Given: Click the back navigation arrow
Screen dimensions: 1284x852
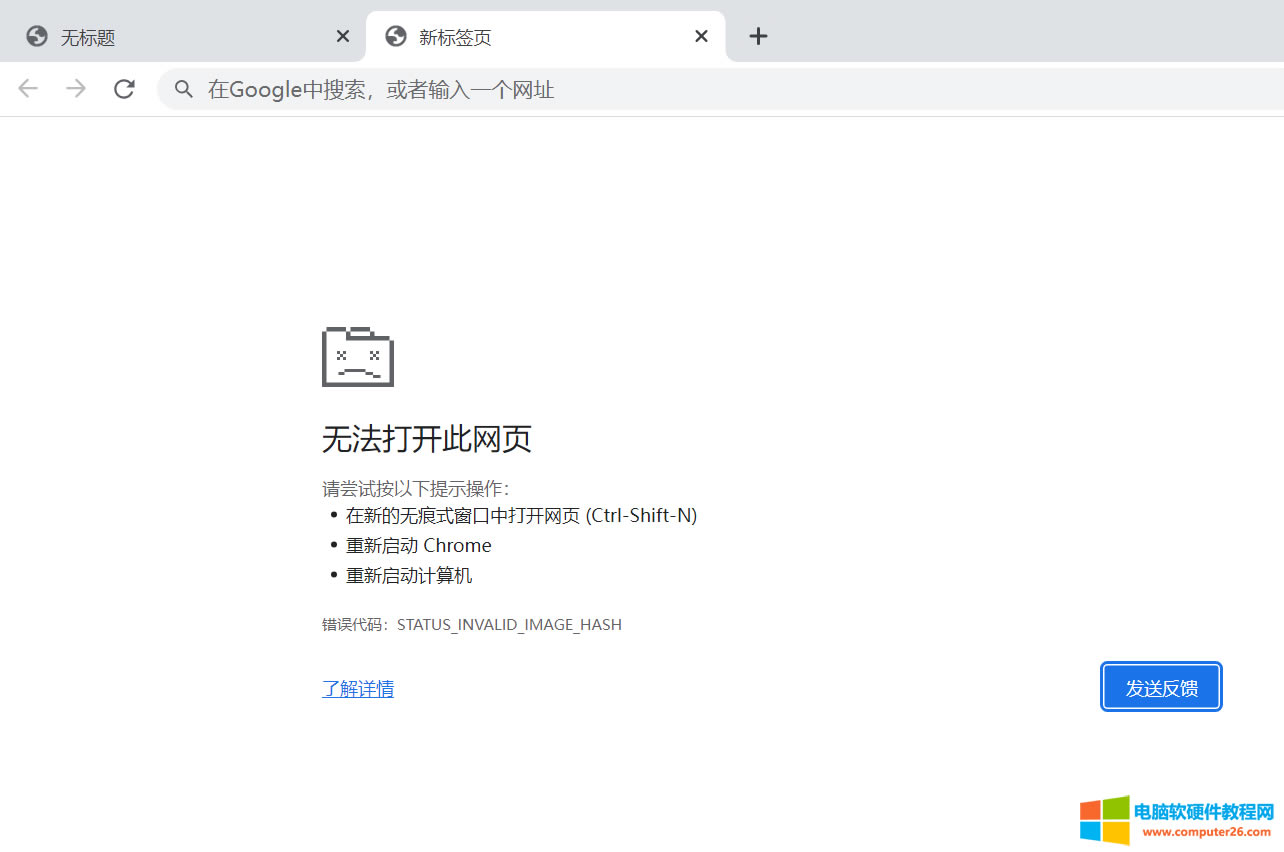Looking at the screenshot, I should 28,89.
